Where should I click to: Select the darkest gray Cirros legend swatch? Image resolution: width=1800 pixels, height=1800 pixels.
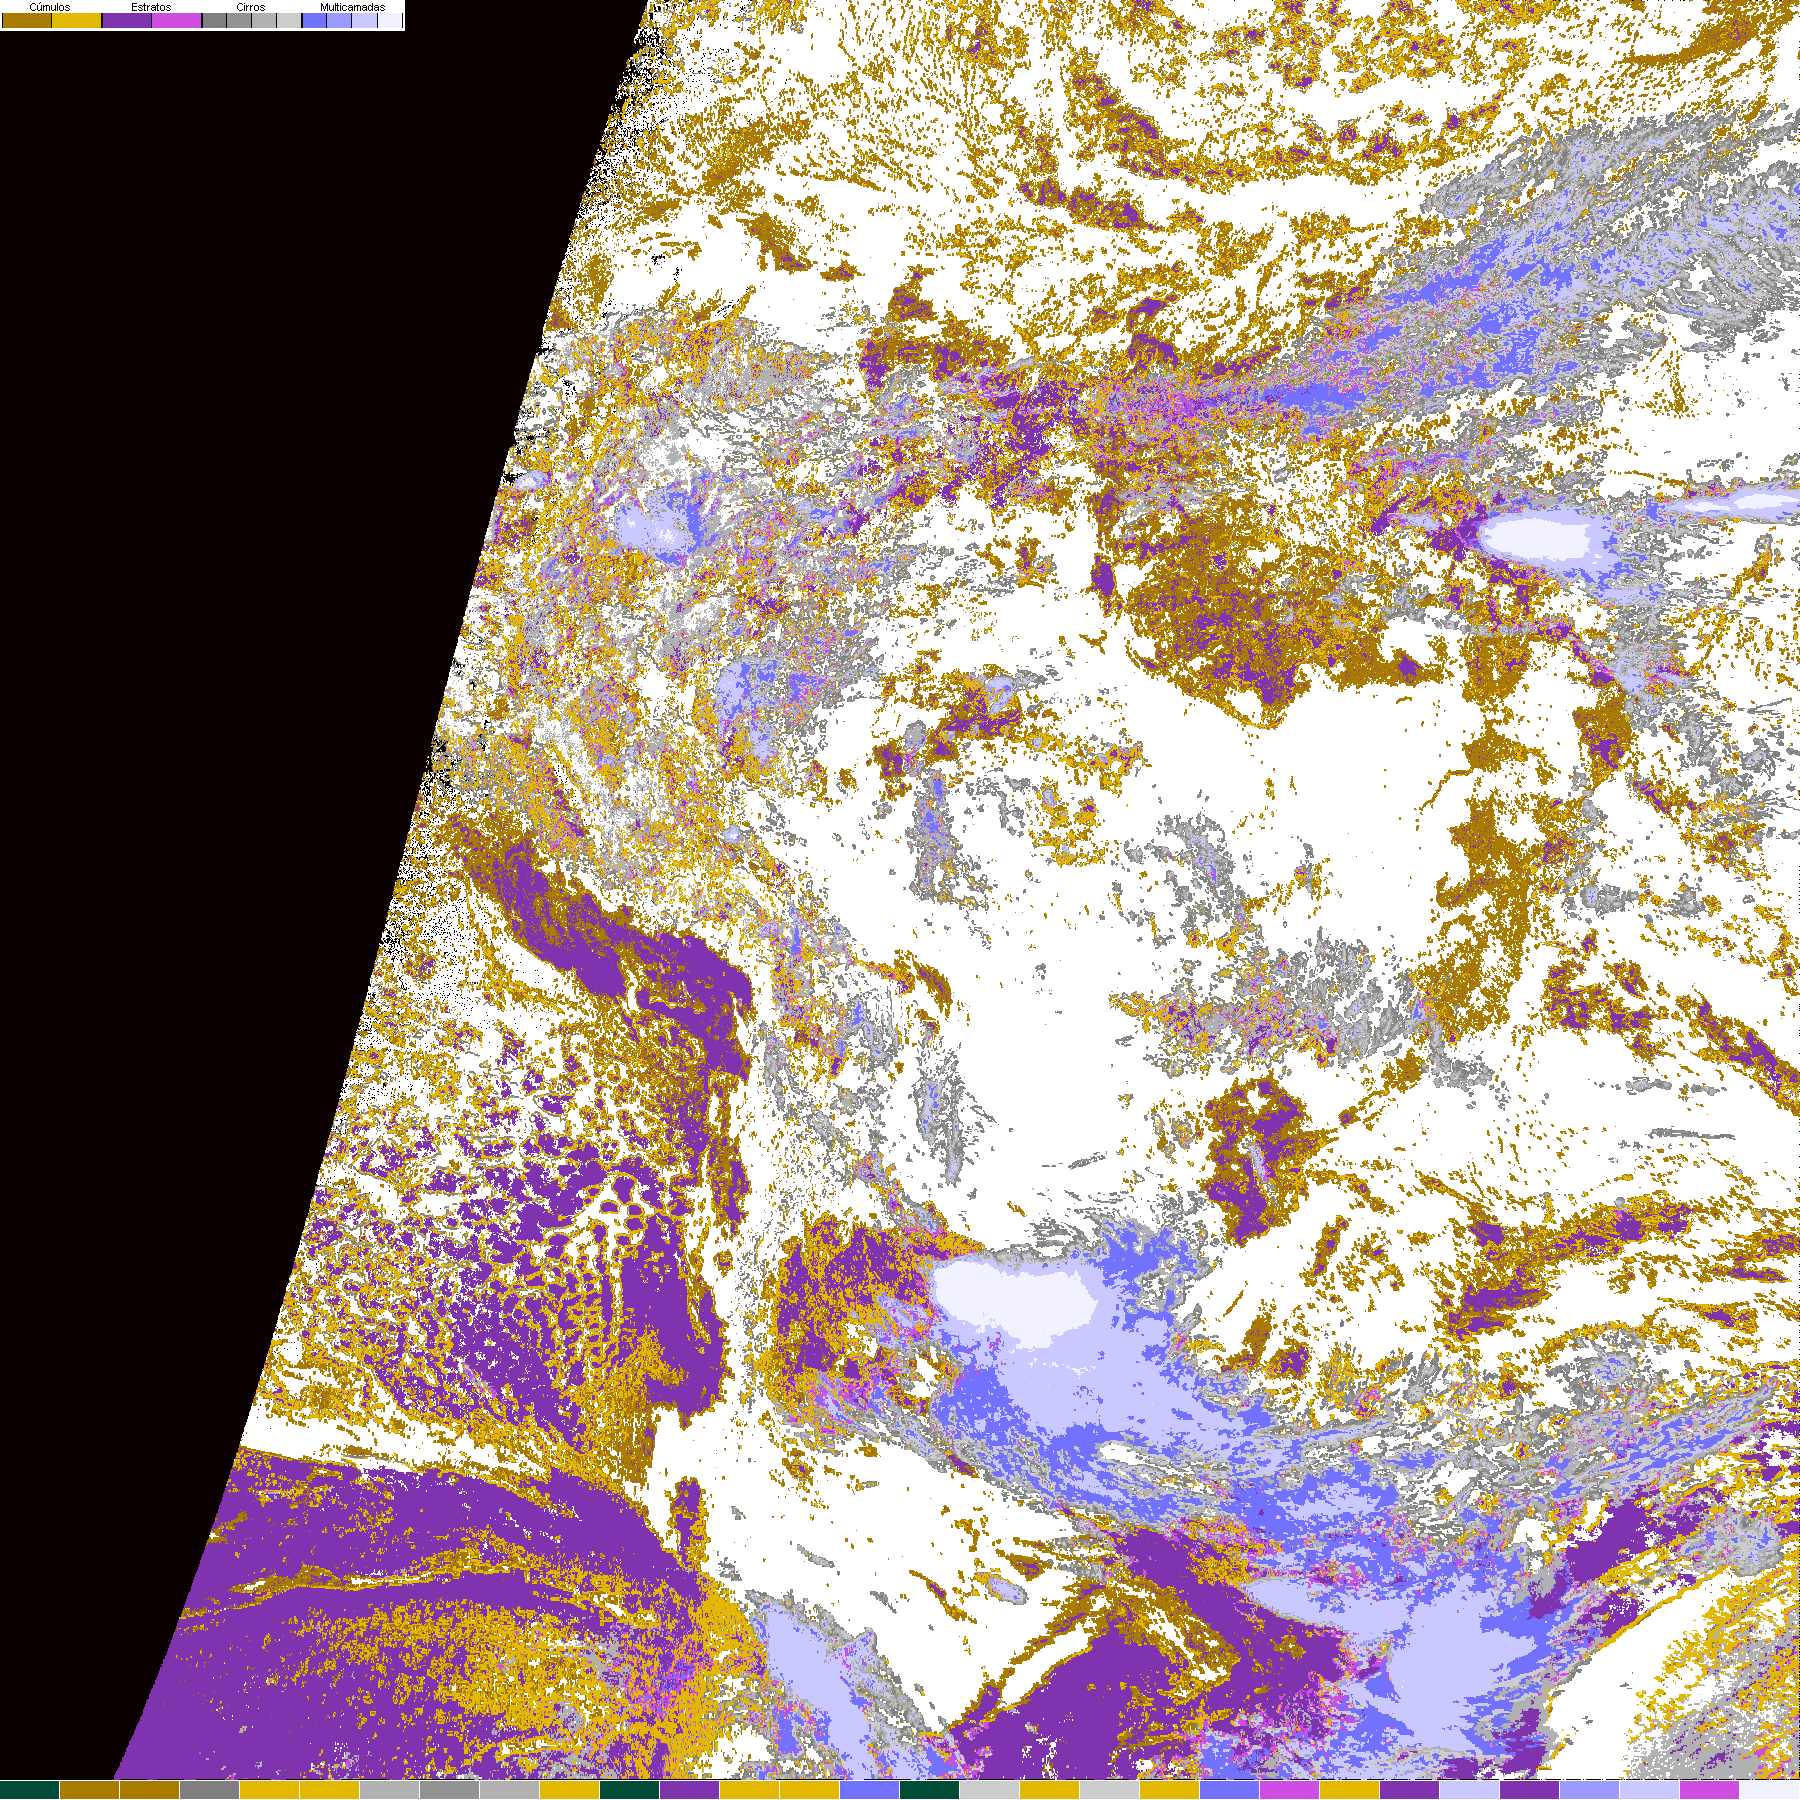pos(214,20)
